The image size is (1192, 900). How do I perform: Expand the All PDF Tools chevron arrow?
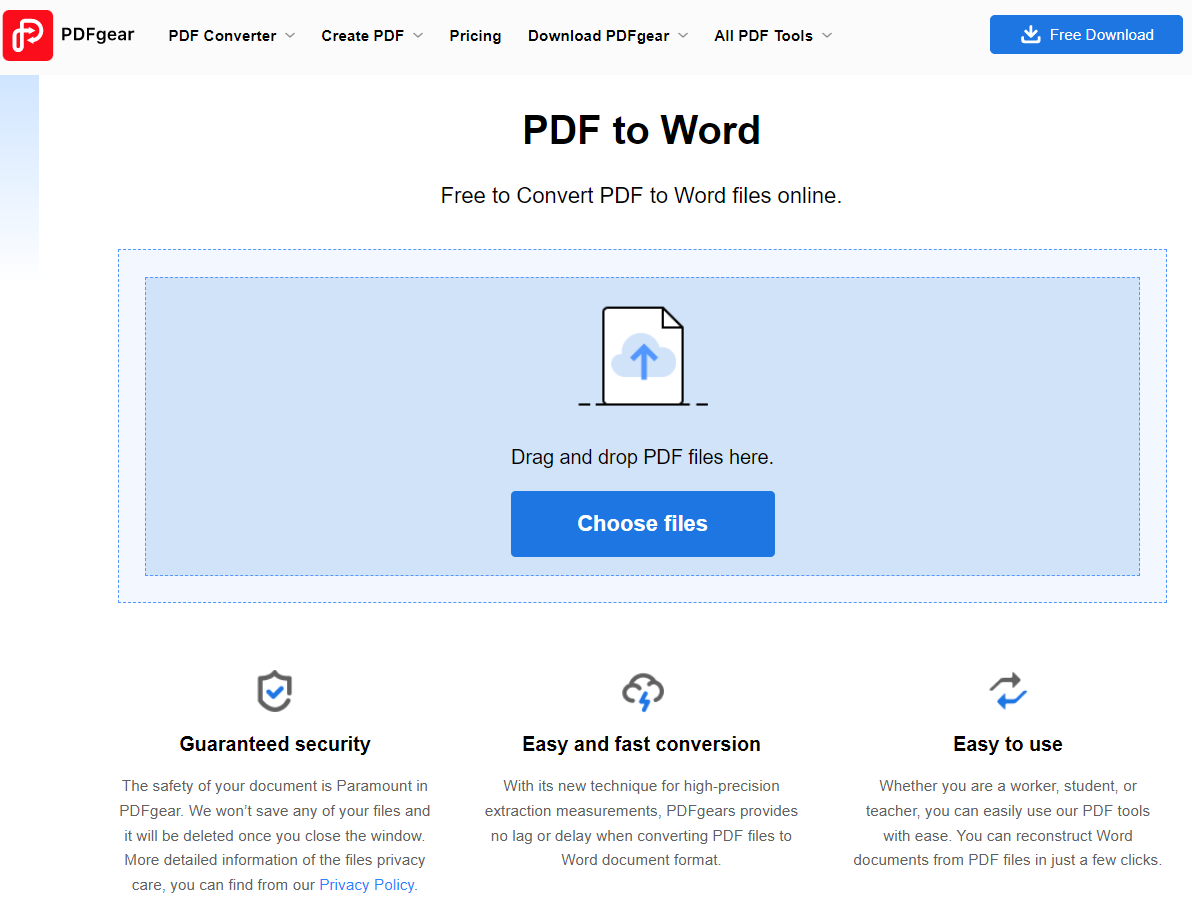[x=827, y=36]
